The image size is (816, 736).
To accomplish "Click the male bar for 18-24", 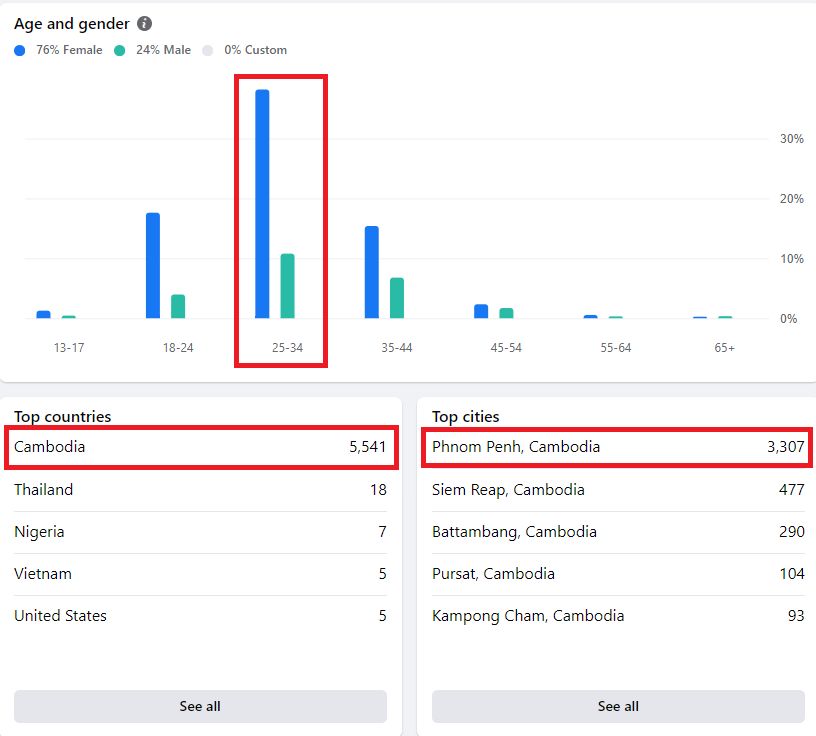I will pos(178,306).
